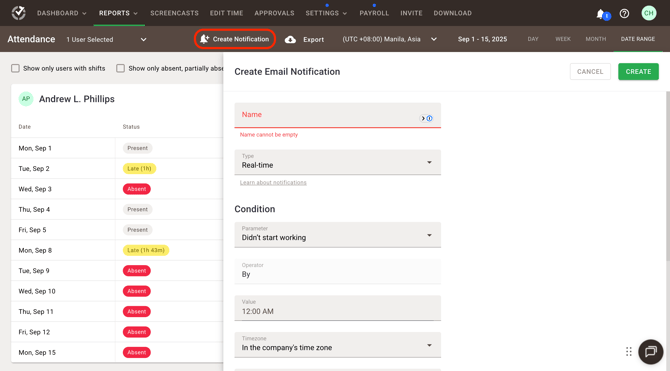Open the chat support bubble icon
This screenshot has width=670, height=371.
pyautogui.click(x=650, y=351)
